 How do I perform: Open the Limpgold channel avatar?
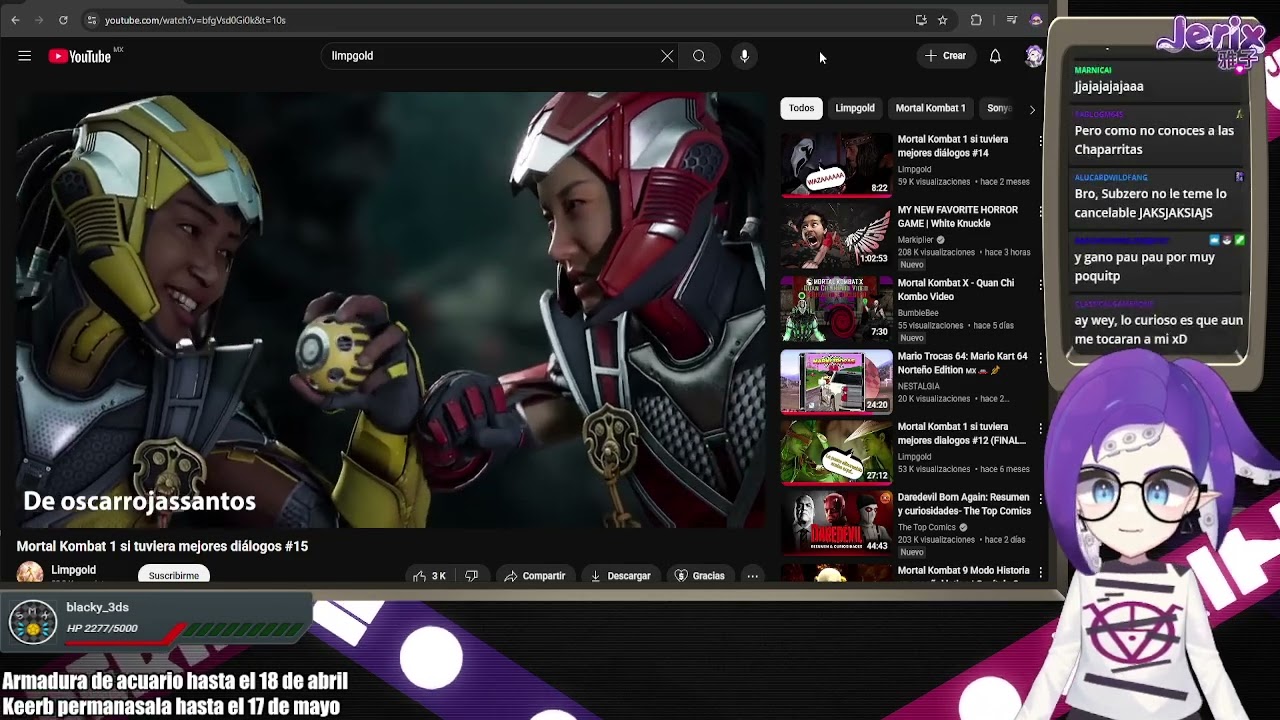[30, 572]
